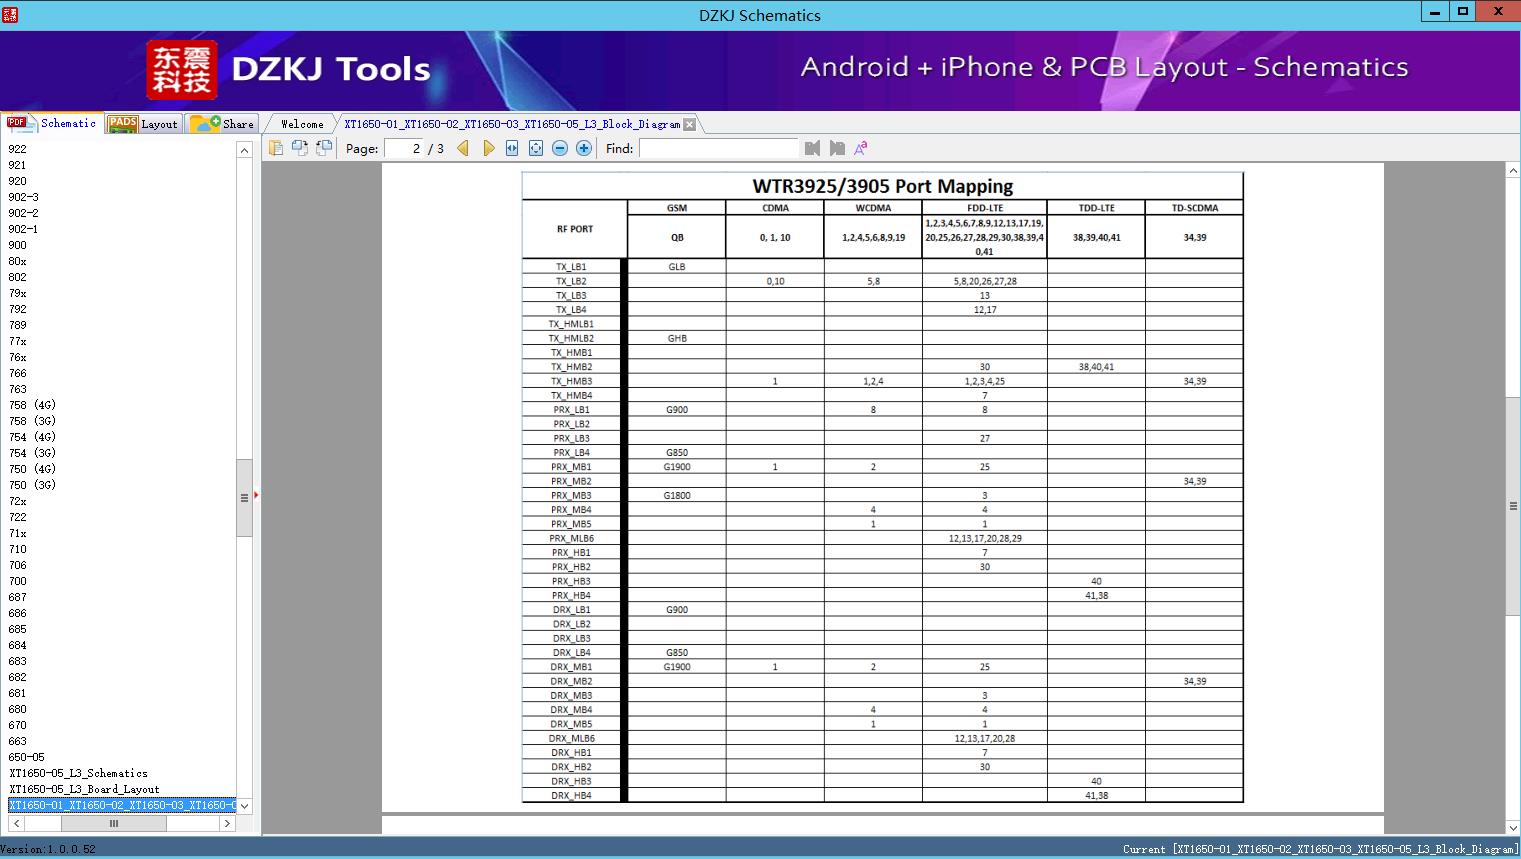Image resolution: width=1521 pixels, height=859 pixels.
Task: Toggle the match case search option icon
Action: tap(861, 148)
